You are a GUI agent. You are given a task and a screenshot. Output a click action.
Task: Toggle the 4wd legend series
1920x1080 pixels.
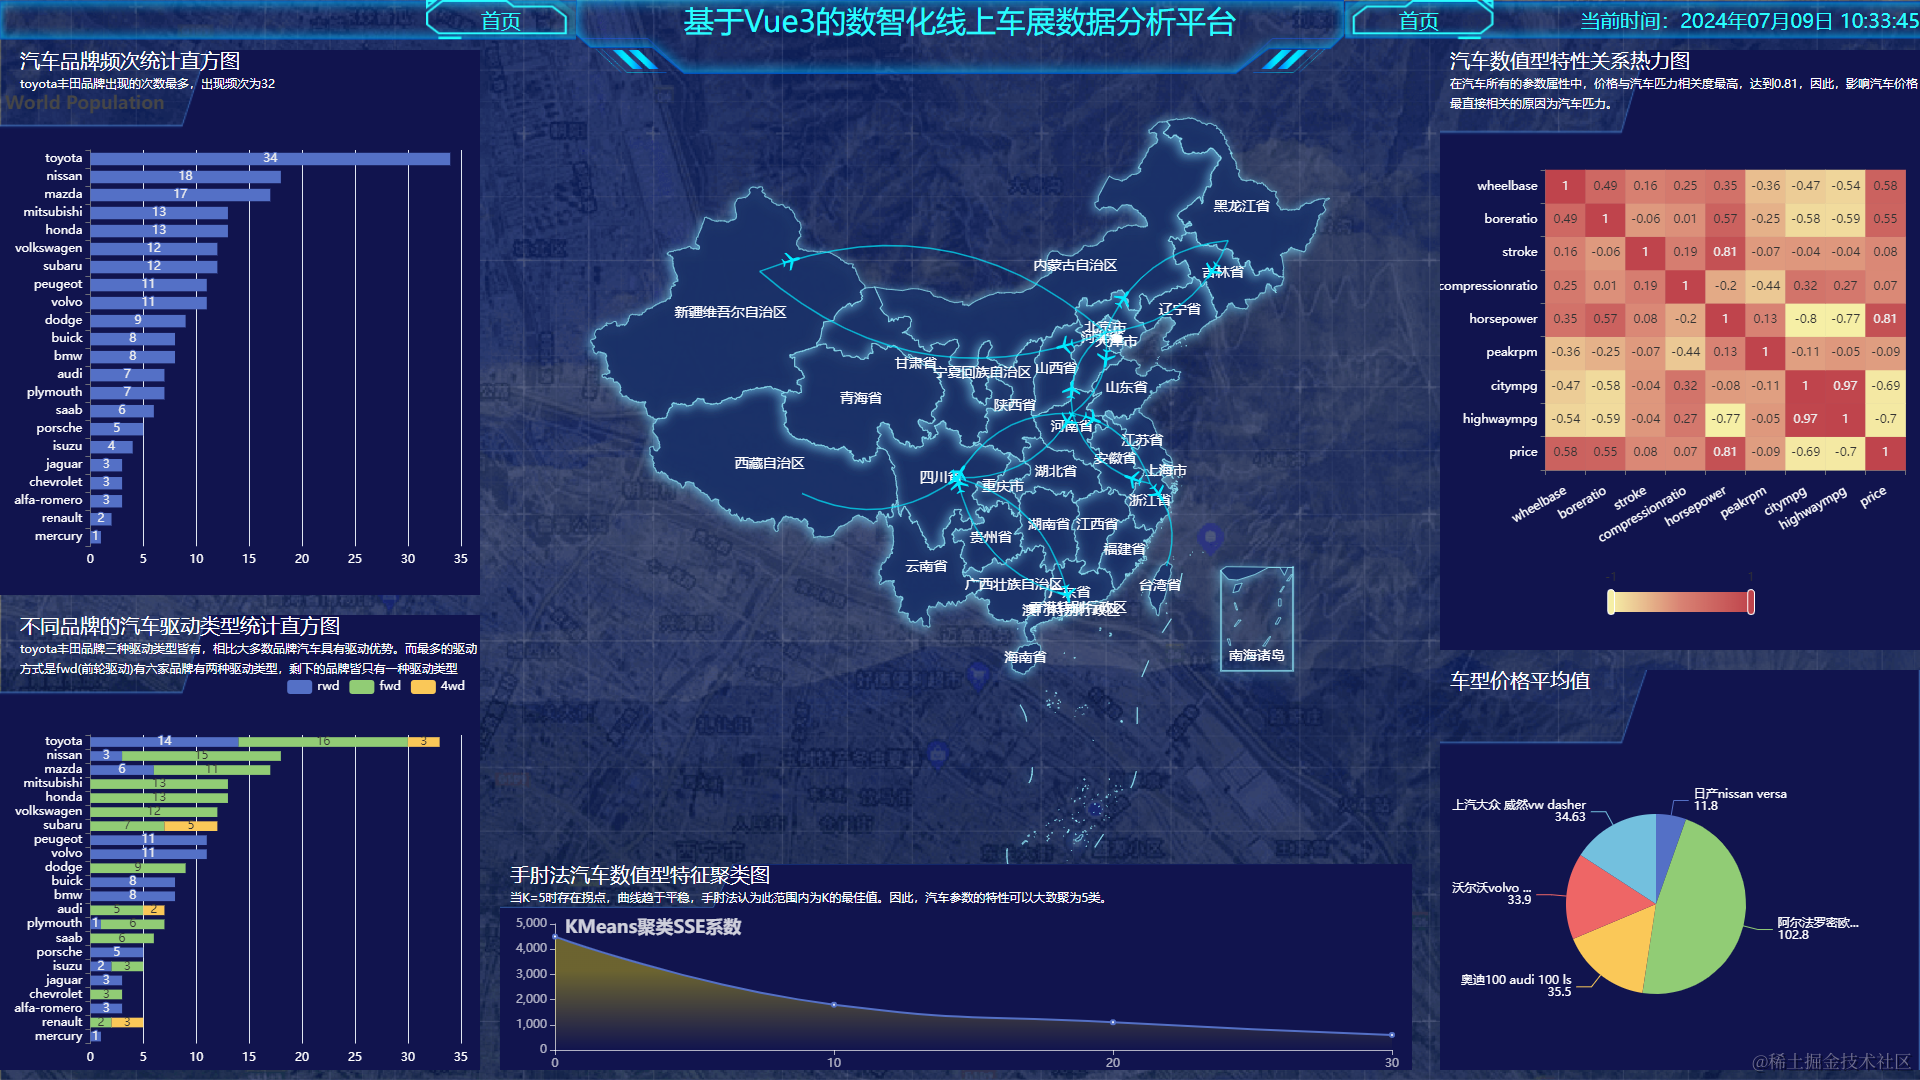(x=424, y=686)
